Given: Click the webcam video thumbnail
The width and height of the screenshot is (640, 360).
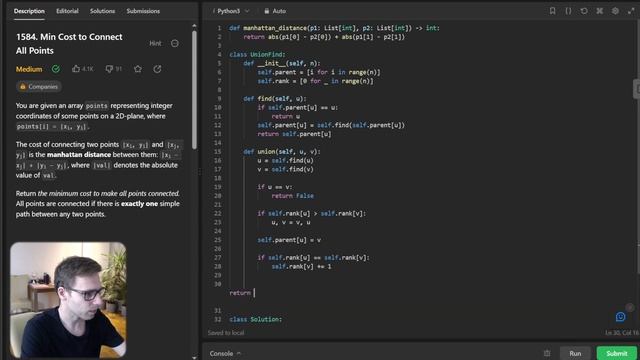Looking at the screenshot, I should point(68,300).
